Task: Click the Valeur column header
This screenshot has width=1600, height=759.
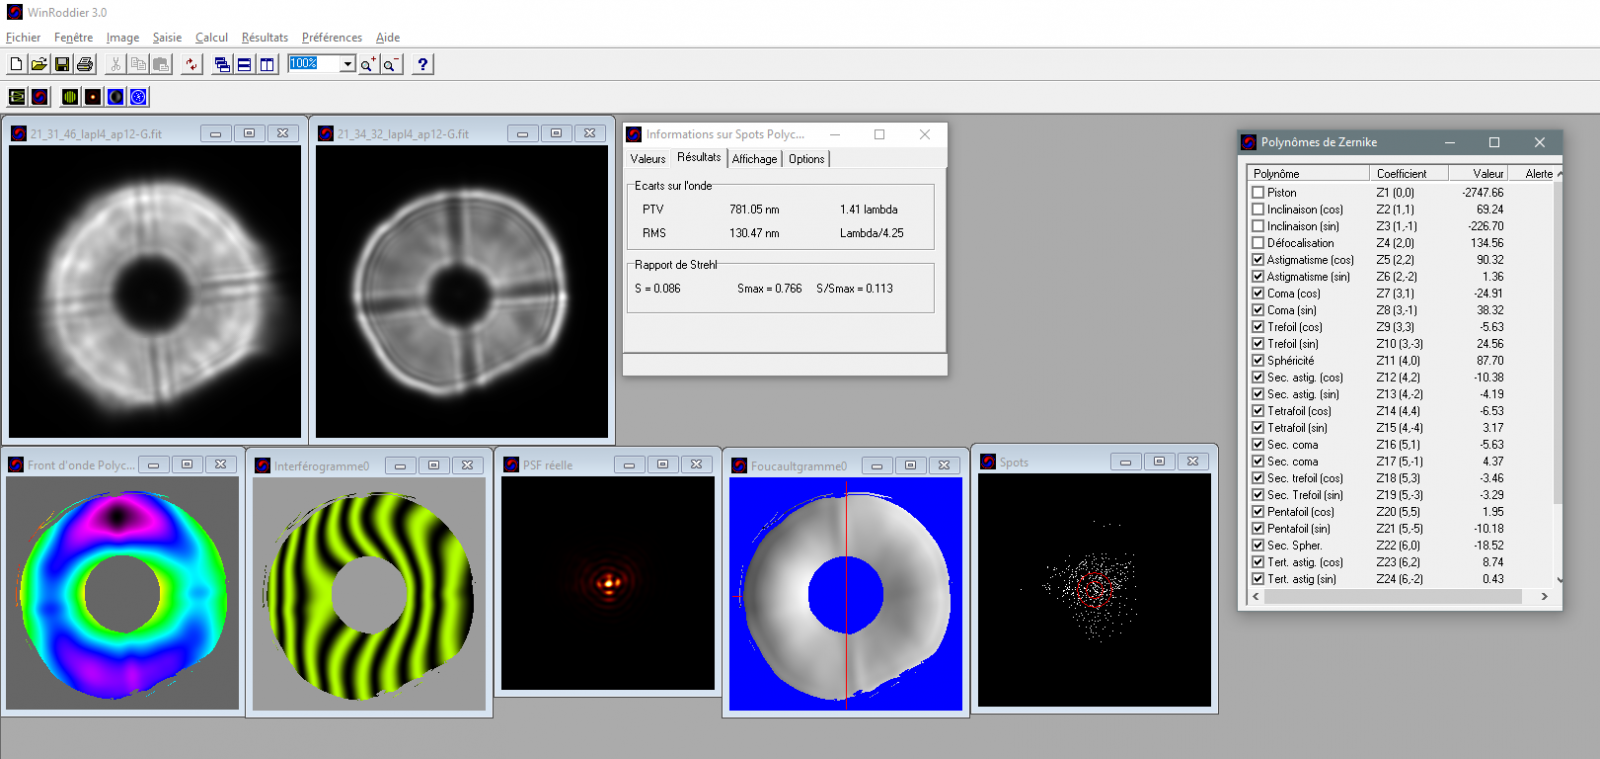Action: coord(1478,174)
